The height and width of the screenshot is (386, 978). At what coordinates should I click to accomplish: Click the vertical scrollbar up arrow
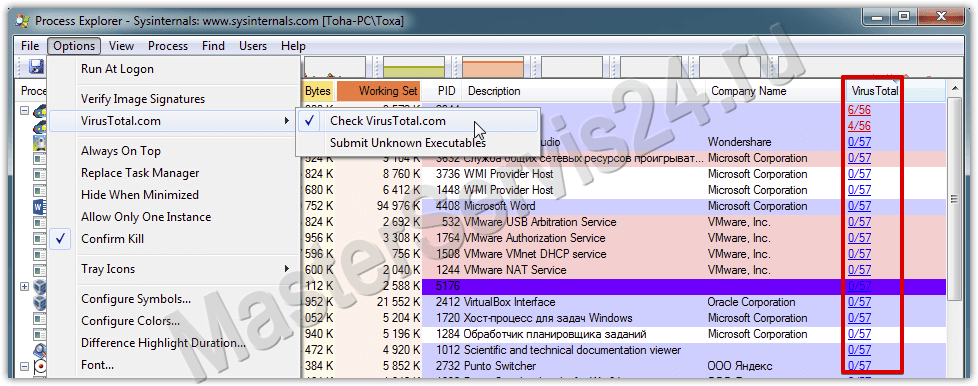point(954,88)
